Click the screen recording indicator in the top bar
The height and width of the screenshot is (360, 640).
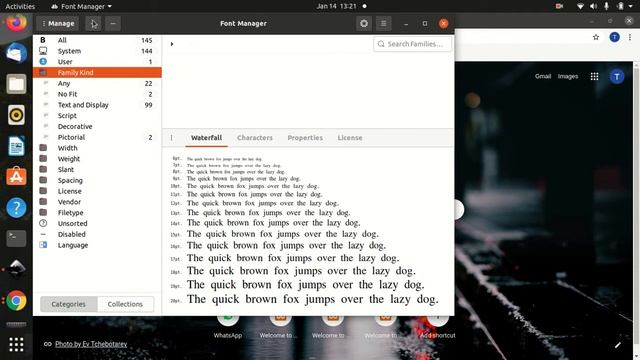click(559, 7)
